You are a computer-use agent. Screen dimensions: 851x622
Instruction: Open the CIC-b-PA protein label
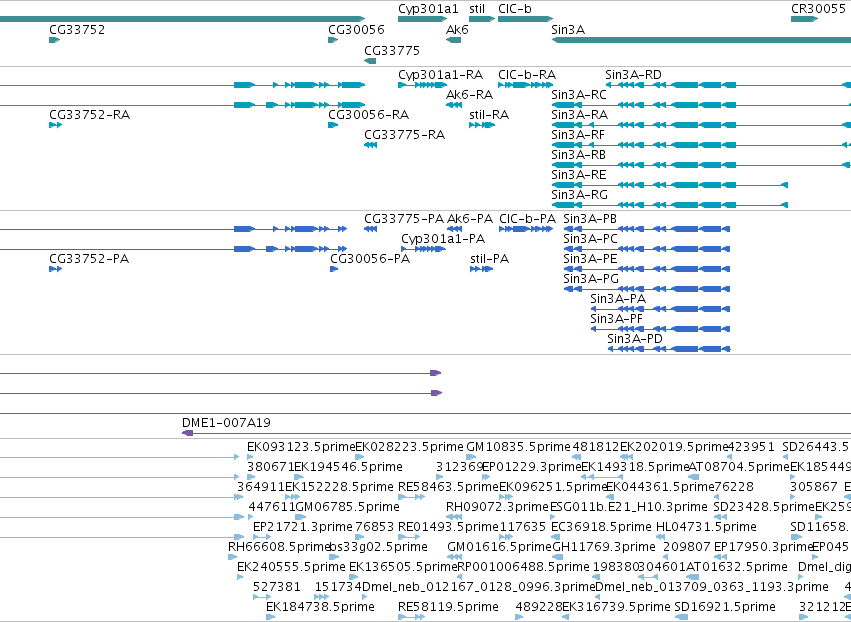click(x=527, y=219)
